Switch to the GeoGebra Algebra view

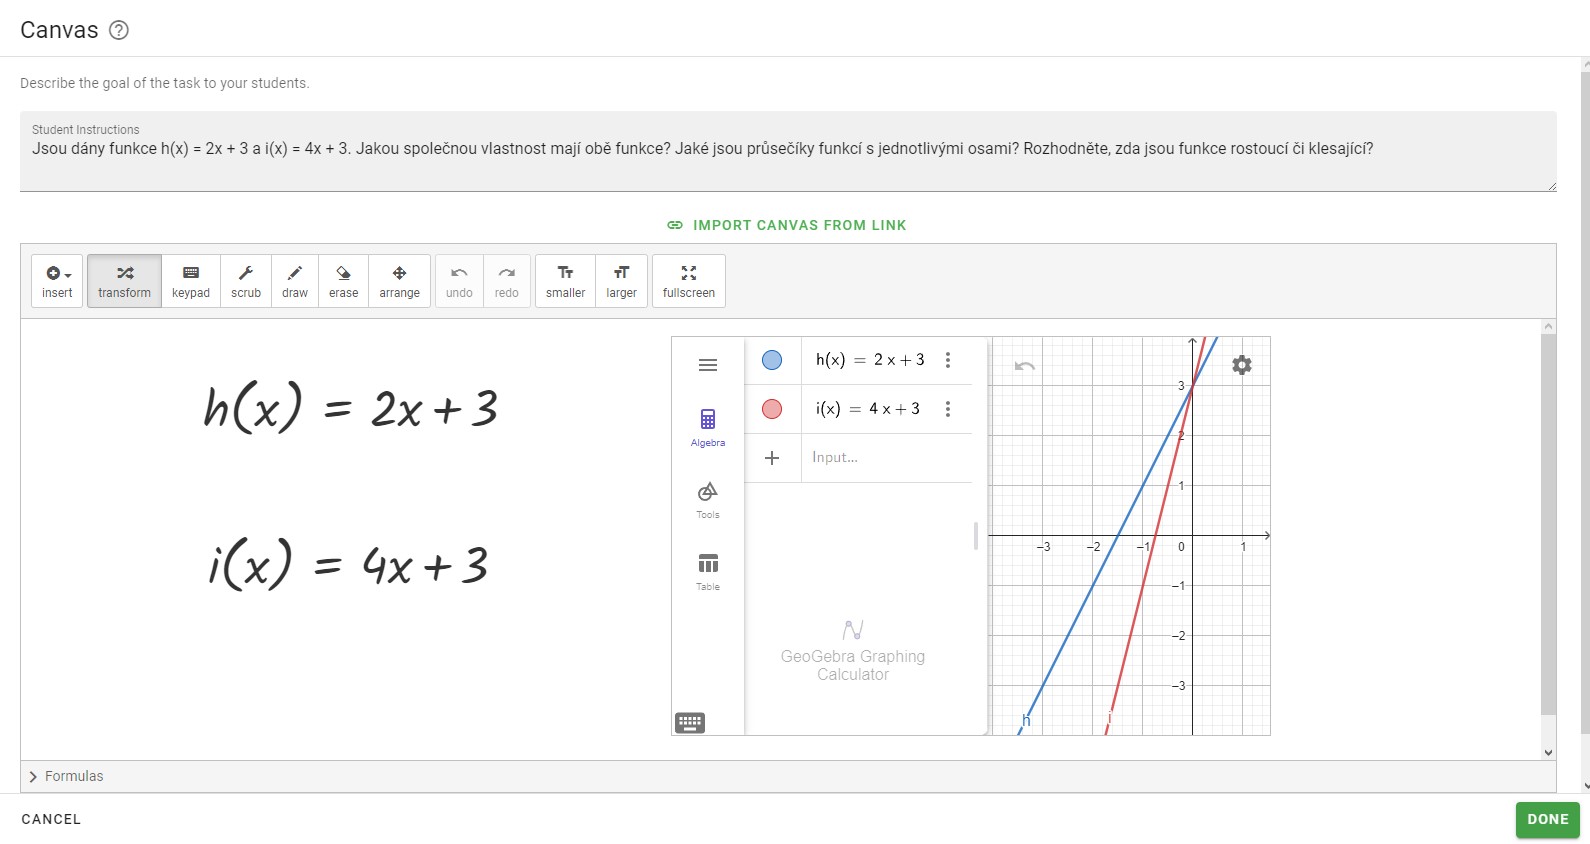coord(708,427)
